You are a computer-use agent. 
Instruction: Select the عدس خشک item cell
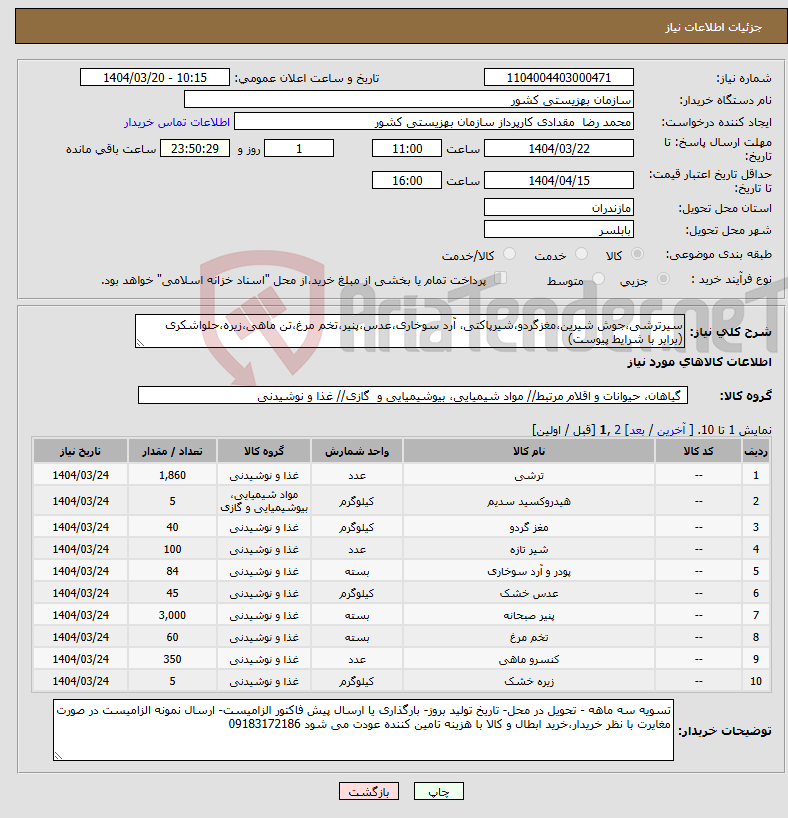529,593
